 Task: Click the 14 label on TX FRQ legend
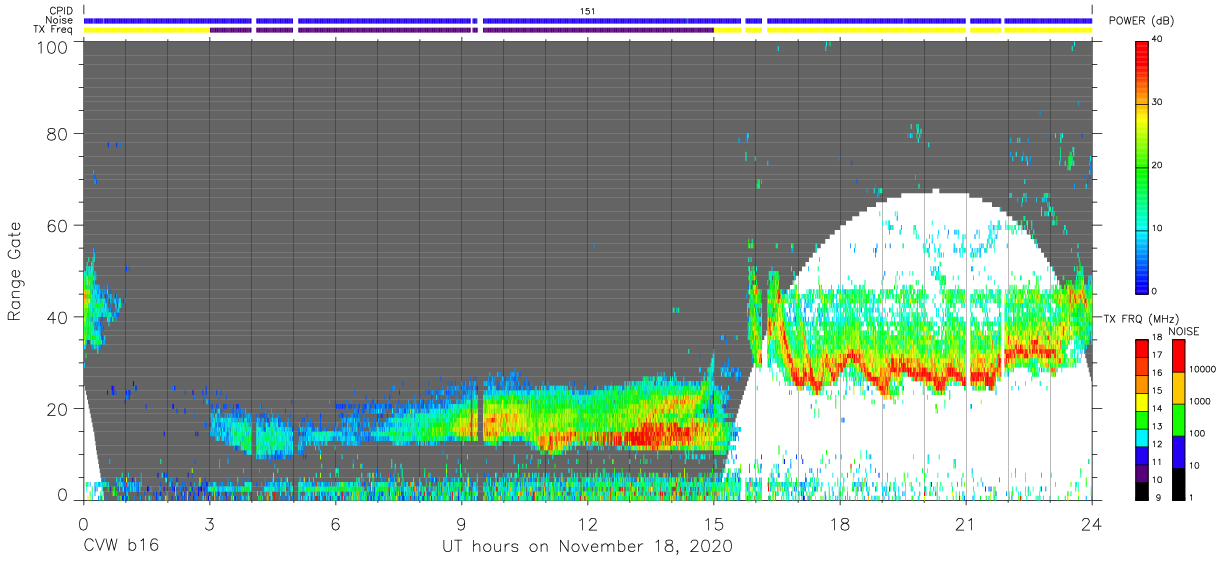tap(1157, 408)
